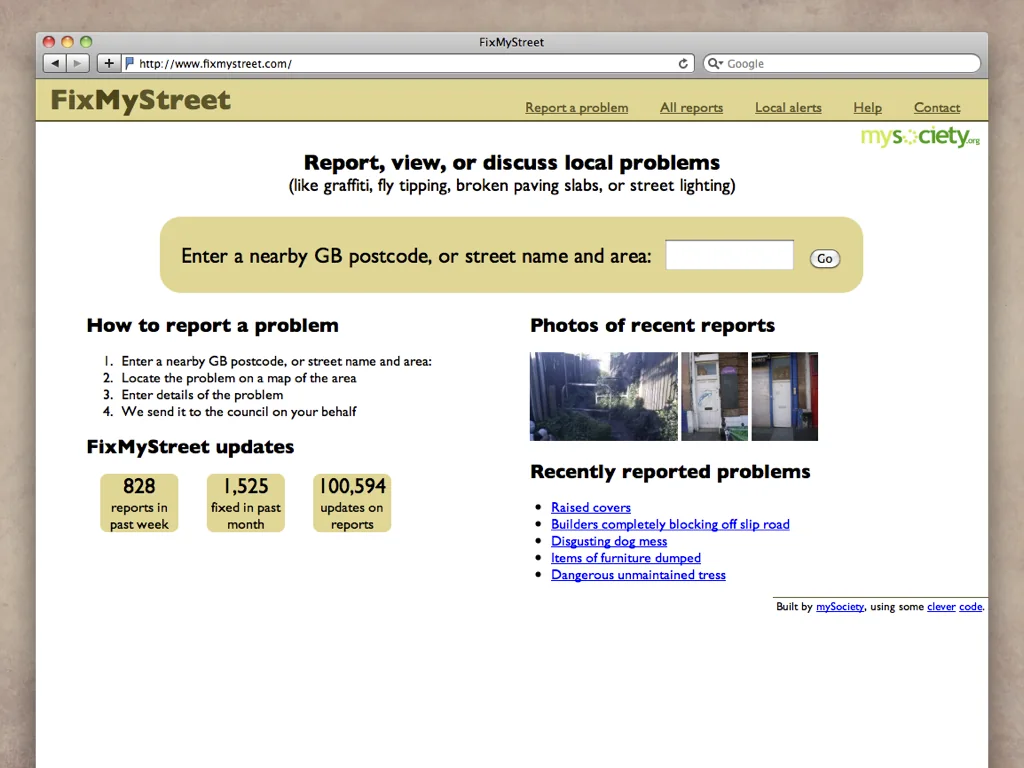Open Items of furniture dumped report
Viewport: 1024px width, 768px height.
click(x=626, y=558)
